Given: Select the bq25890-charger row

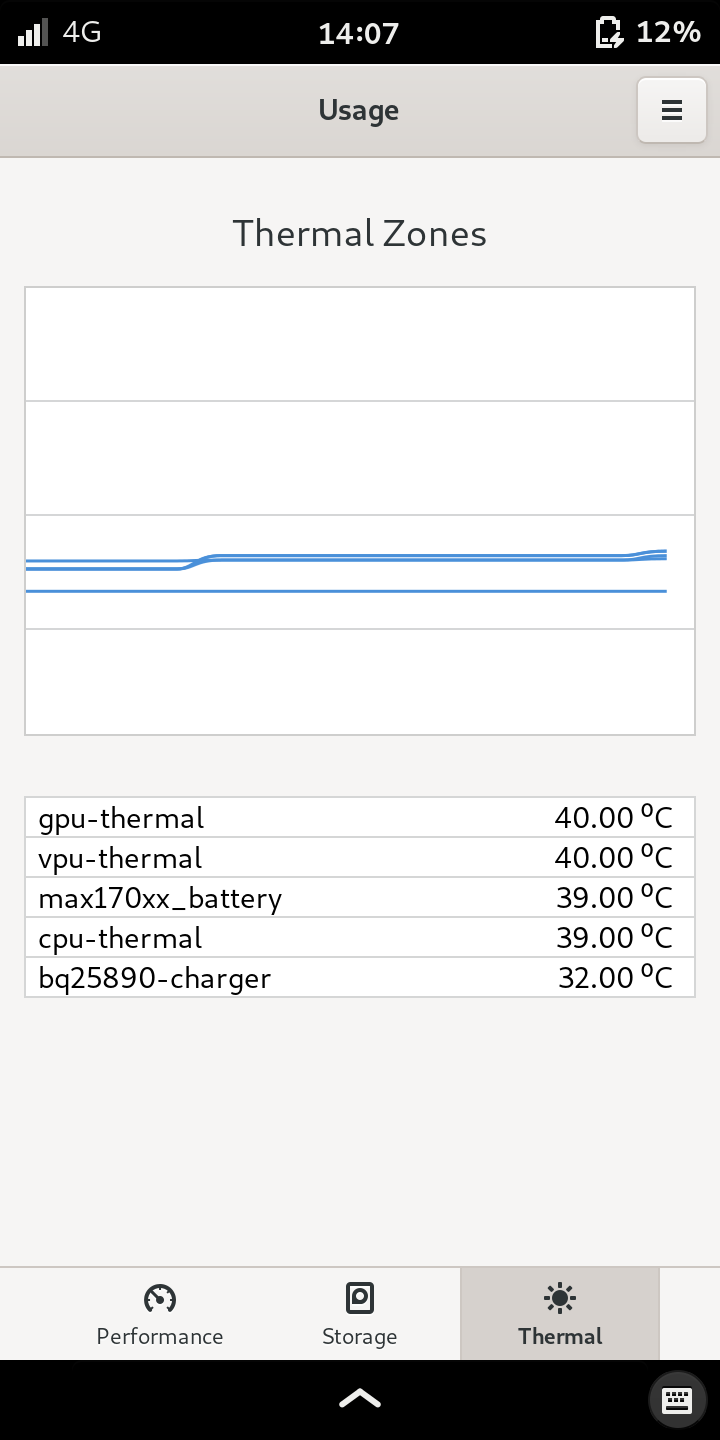Looking at the screenshot, I should point(360,977).
